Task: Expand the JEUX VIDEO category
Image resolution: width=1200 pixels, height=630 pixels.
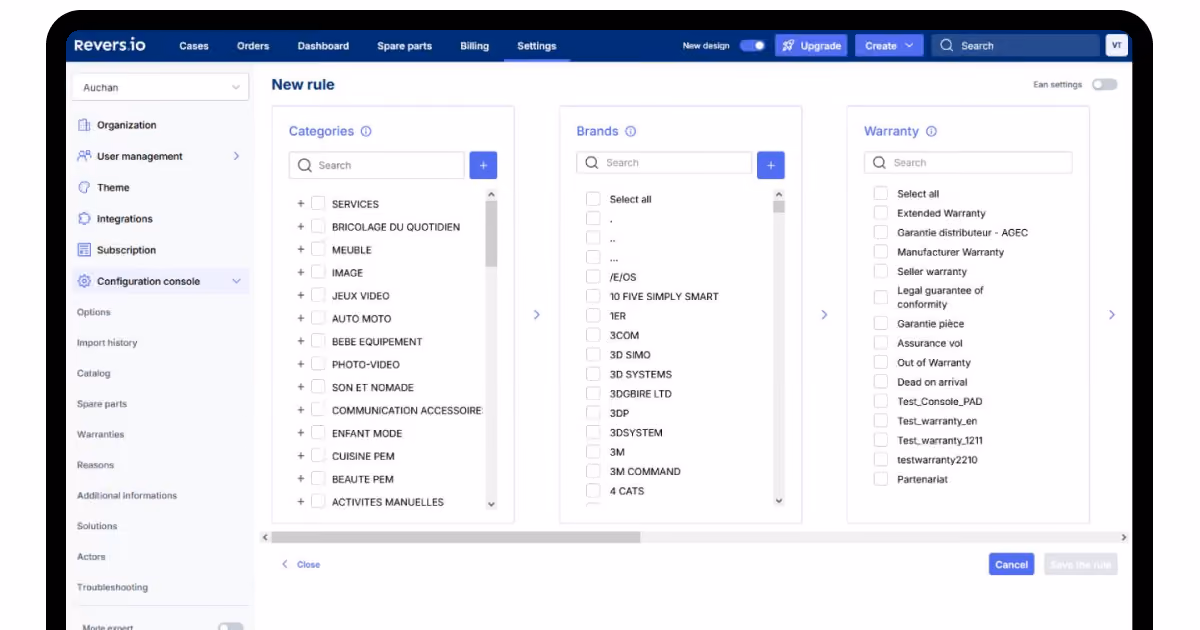Action: (x=300, y=295)
